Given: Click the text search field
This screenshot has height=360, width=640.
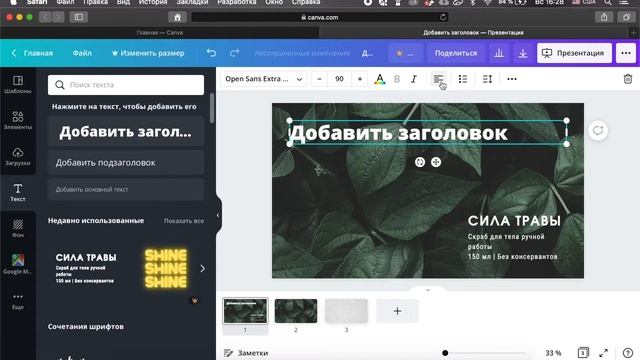Looking at the screenshot, I should (x=126, y=85).
